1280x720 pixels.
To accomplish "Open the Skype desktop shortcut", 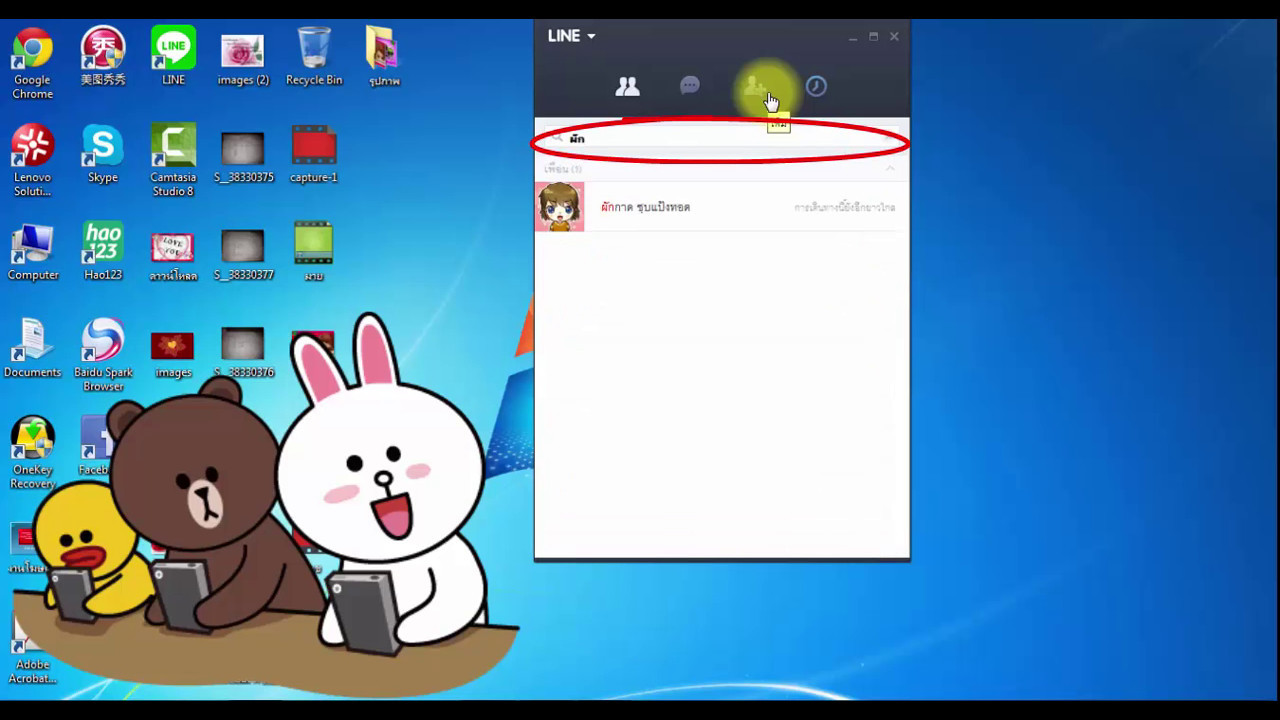I will tap(103, 154).
